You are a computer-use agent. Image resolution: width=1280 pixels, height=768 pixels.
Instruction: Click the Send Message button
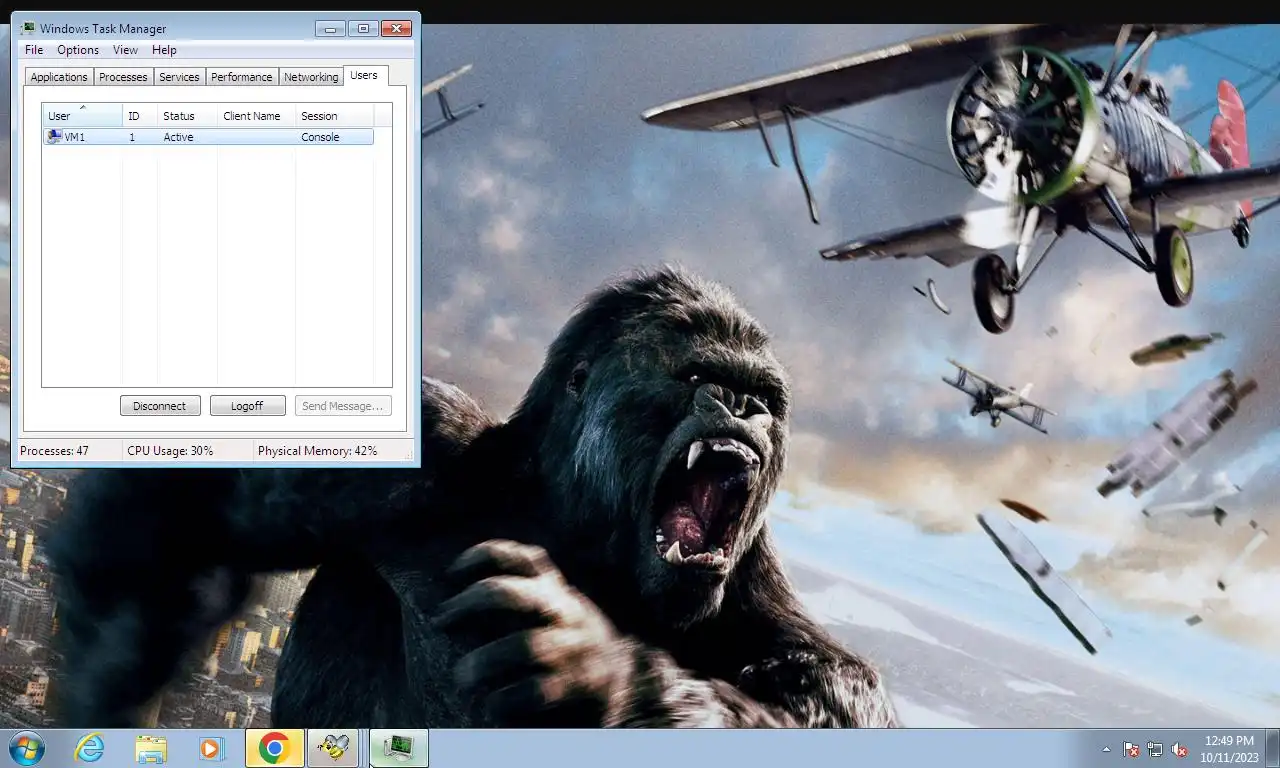tap(343, 406)
